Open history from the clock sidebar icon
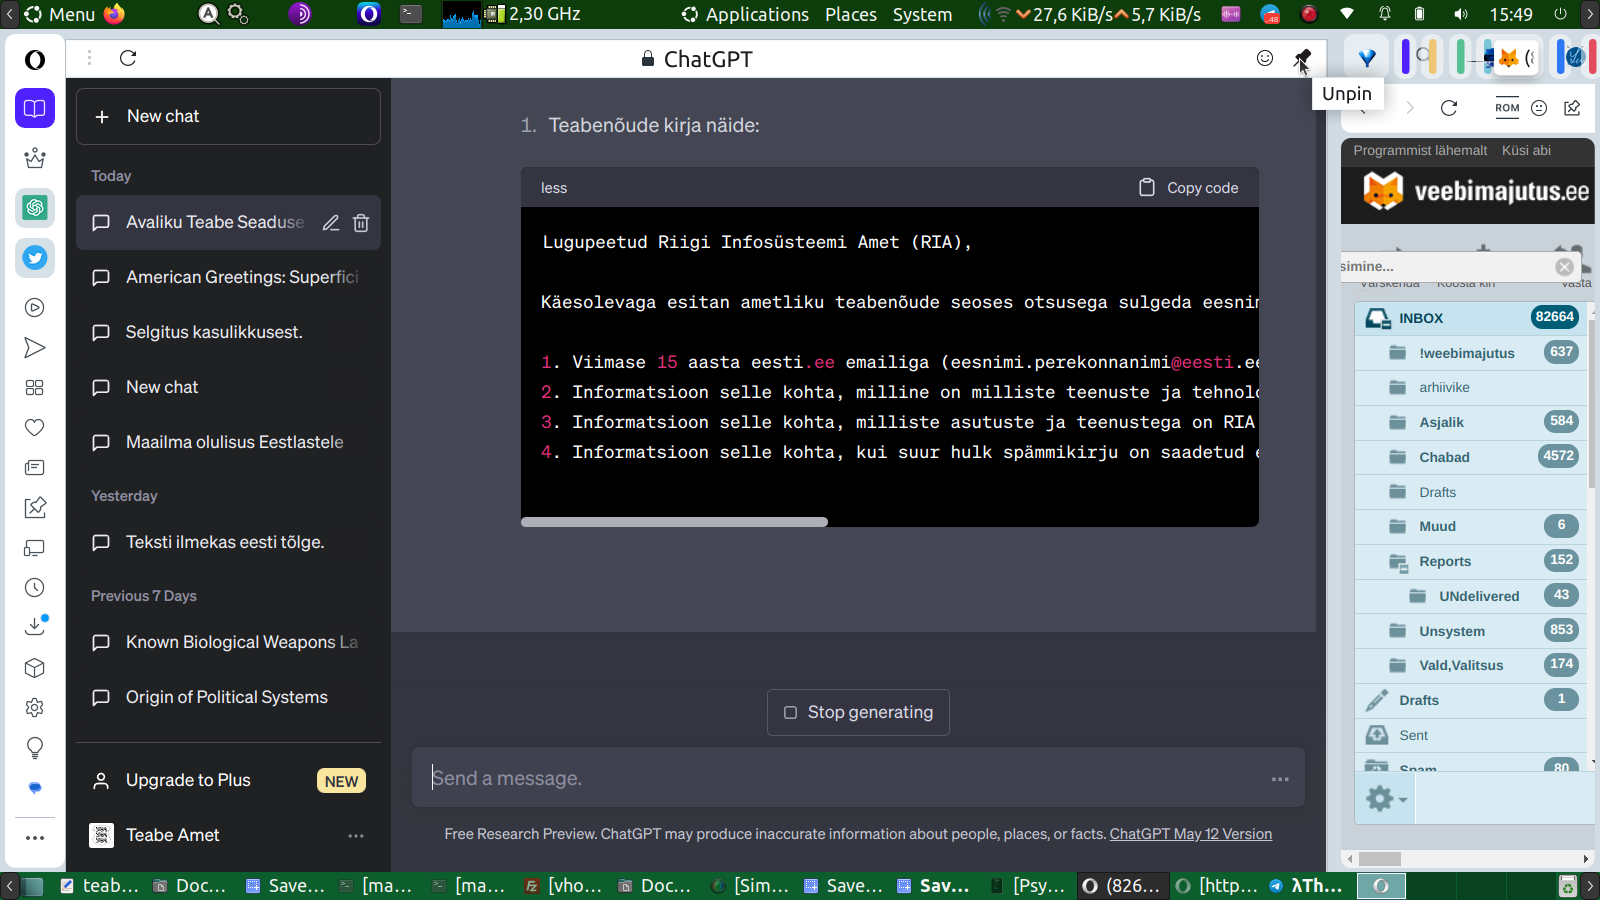Viewport: 1600px width, 900px height. [35, 588]
